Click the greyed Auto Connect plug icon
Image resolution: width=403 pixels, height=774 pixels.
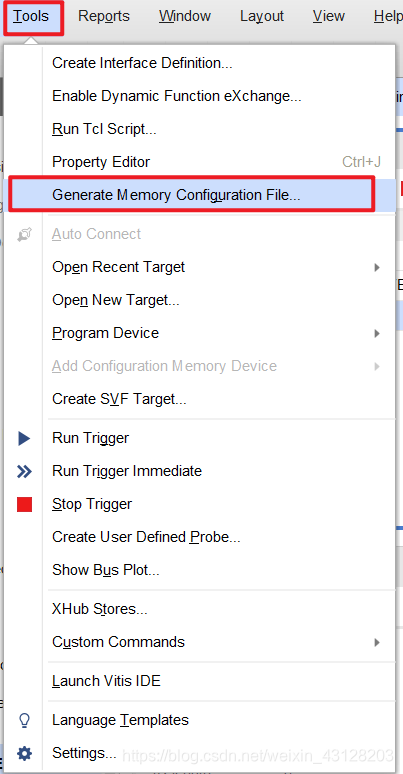pyautogui.click(x=24, y=234)
